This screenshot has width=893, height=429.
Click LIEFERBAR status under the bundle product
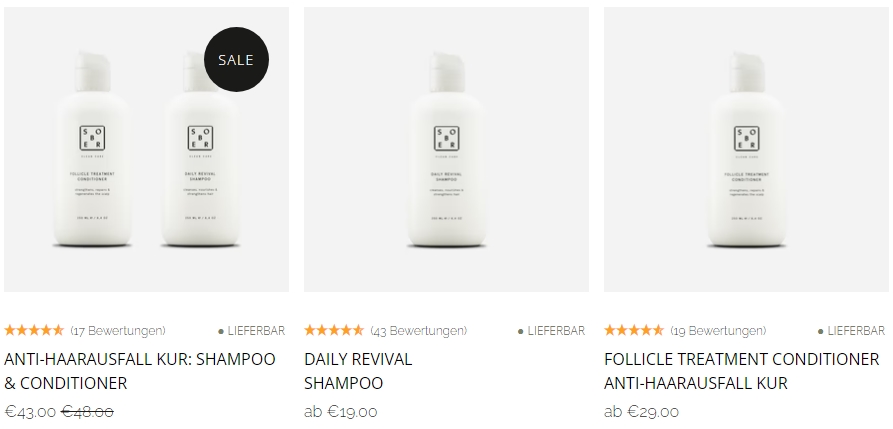coord(252,331)
